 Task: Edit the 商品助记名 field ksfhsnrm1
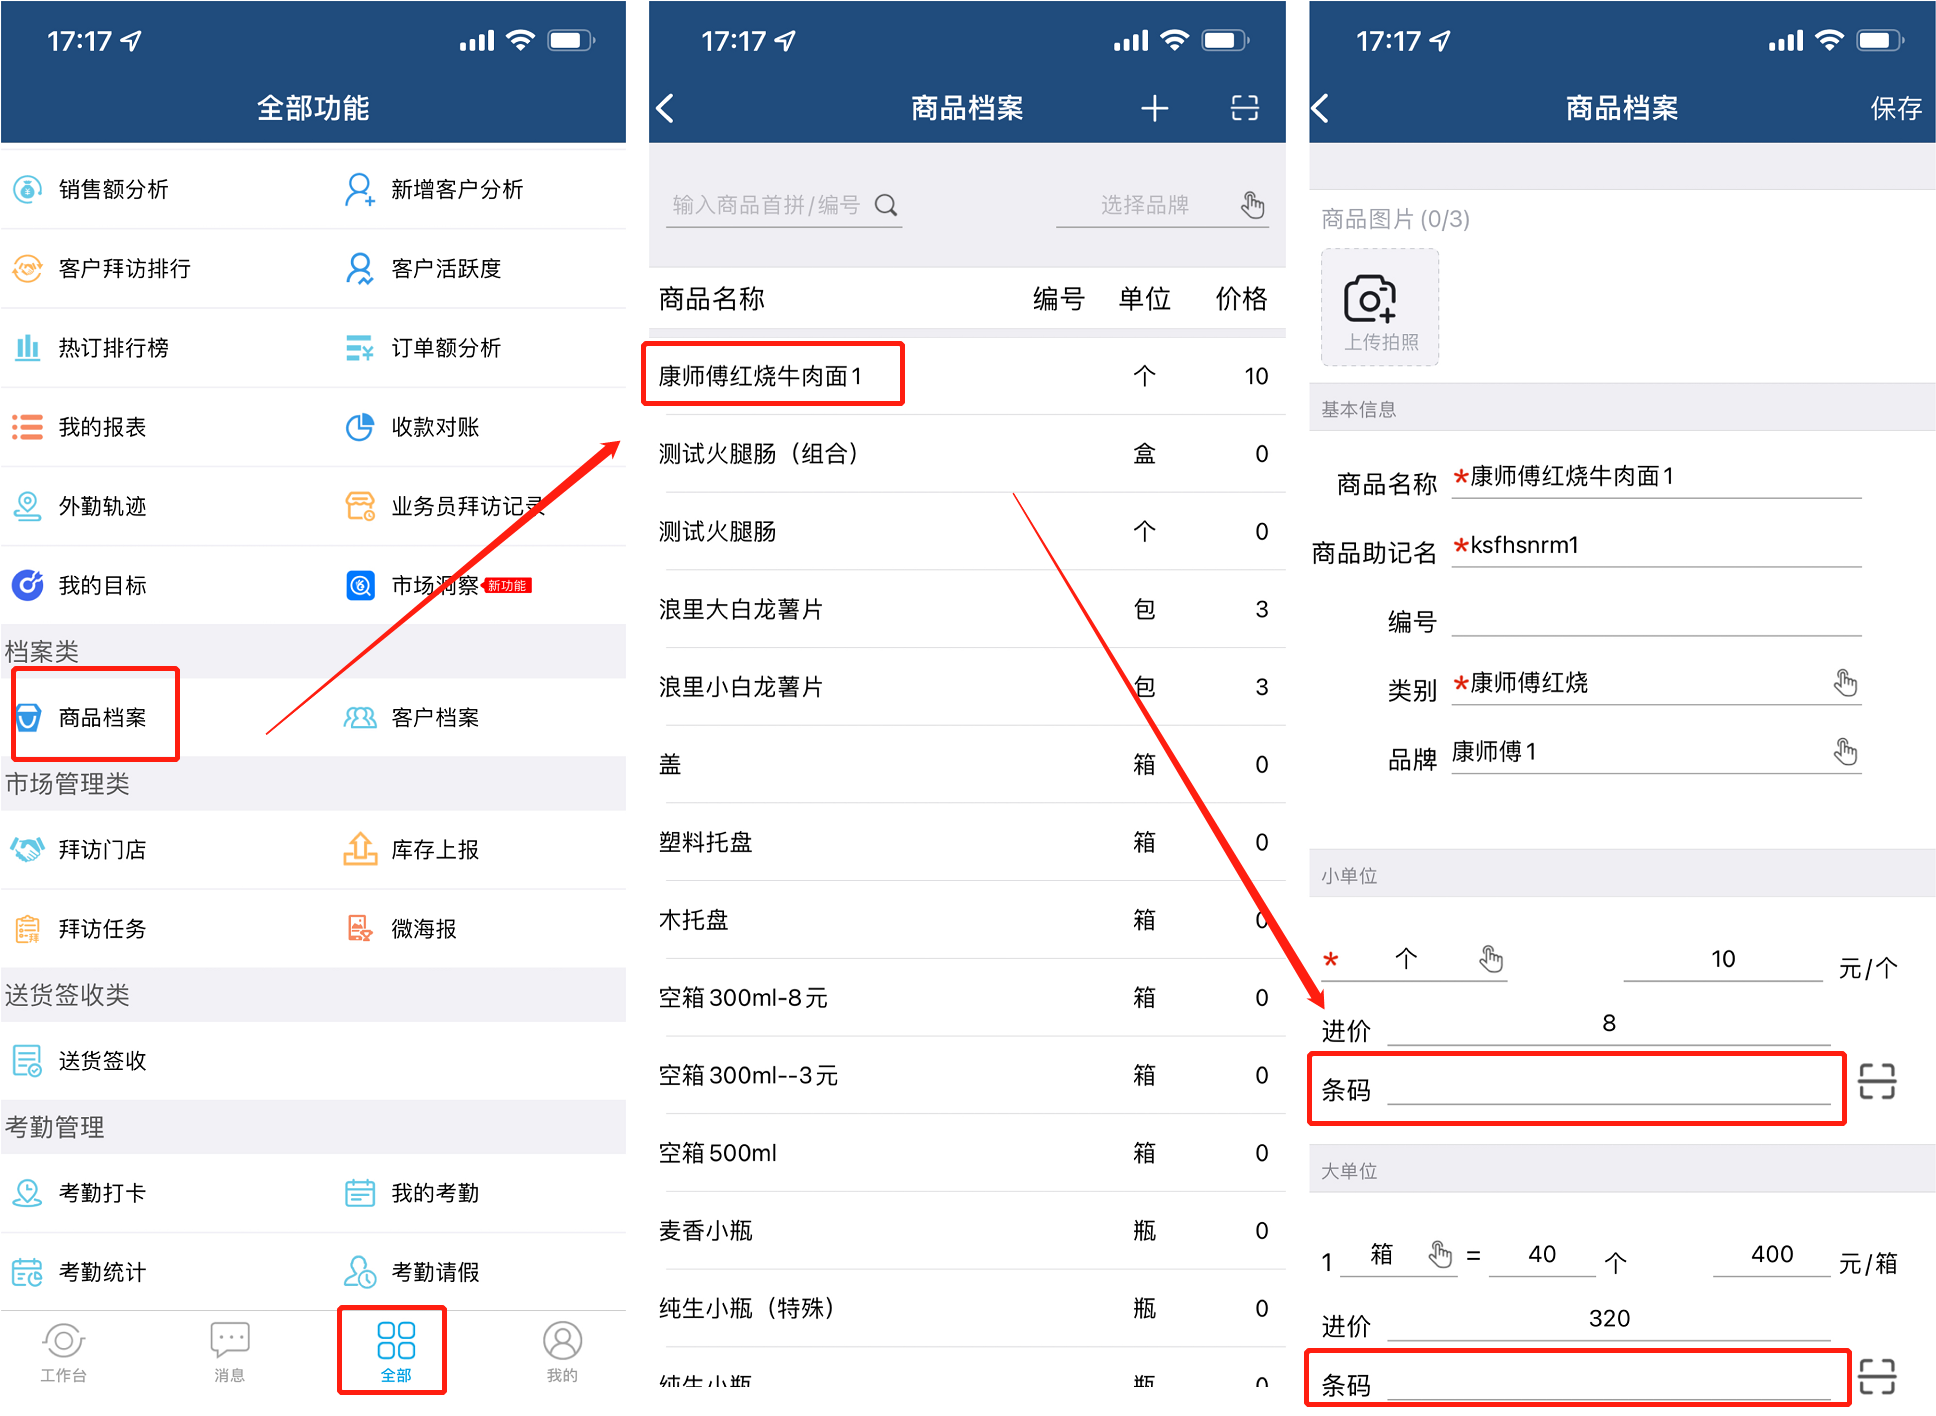[1656, 546]
